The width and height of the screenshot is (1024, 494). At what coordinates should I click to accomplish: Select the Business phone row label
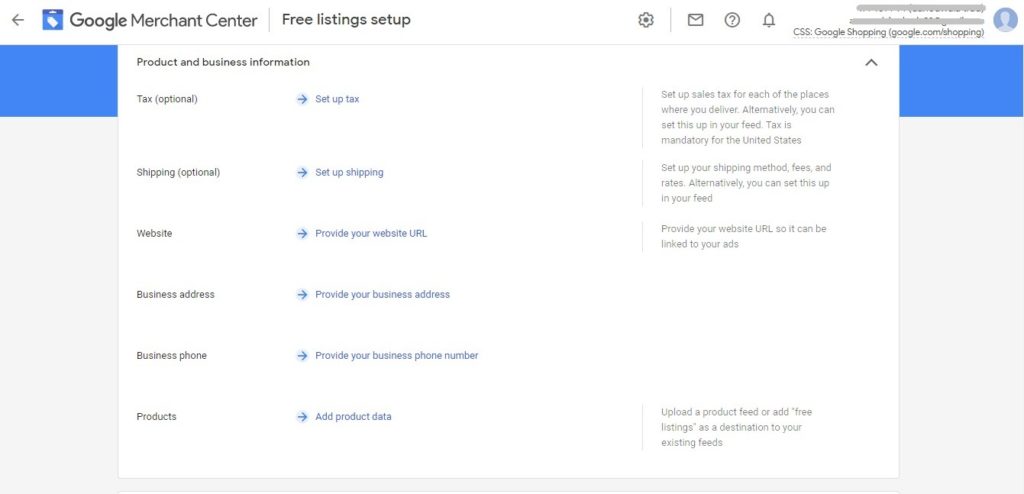(172, 355)
